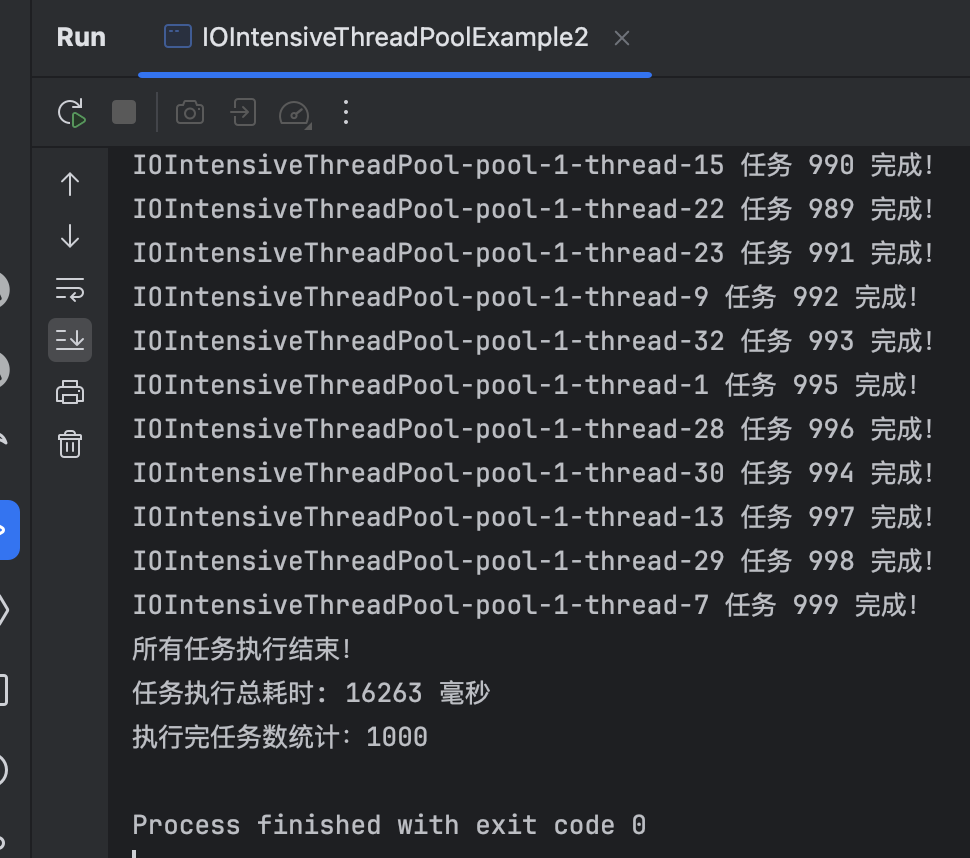Click the Run tool window title
The image size is (970, 858).
click(81, 38)
